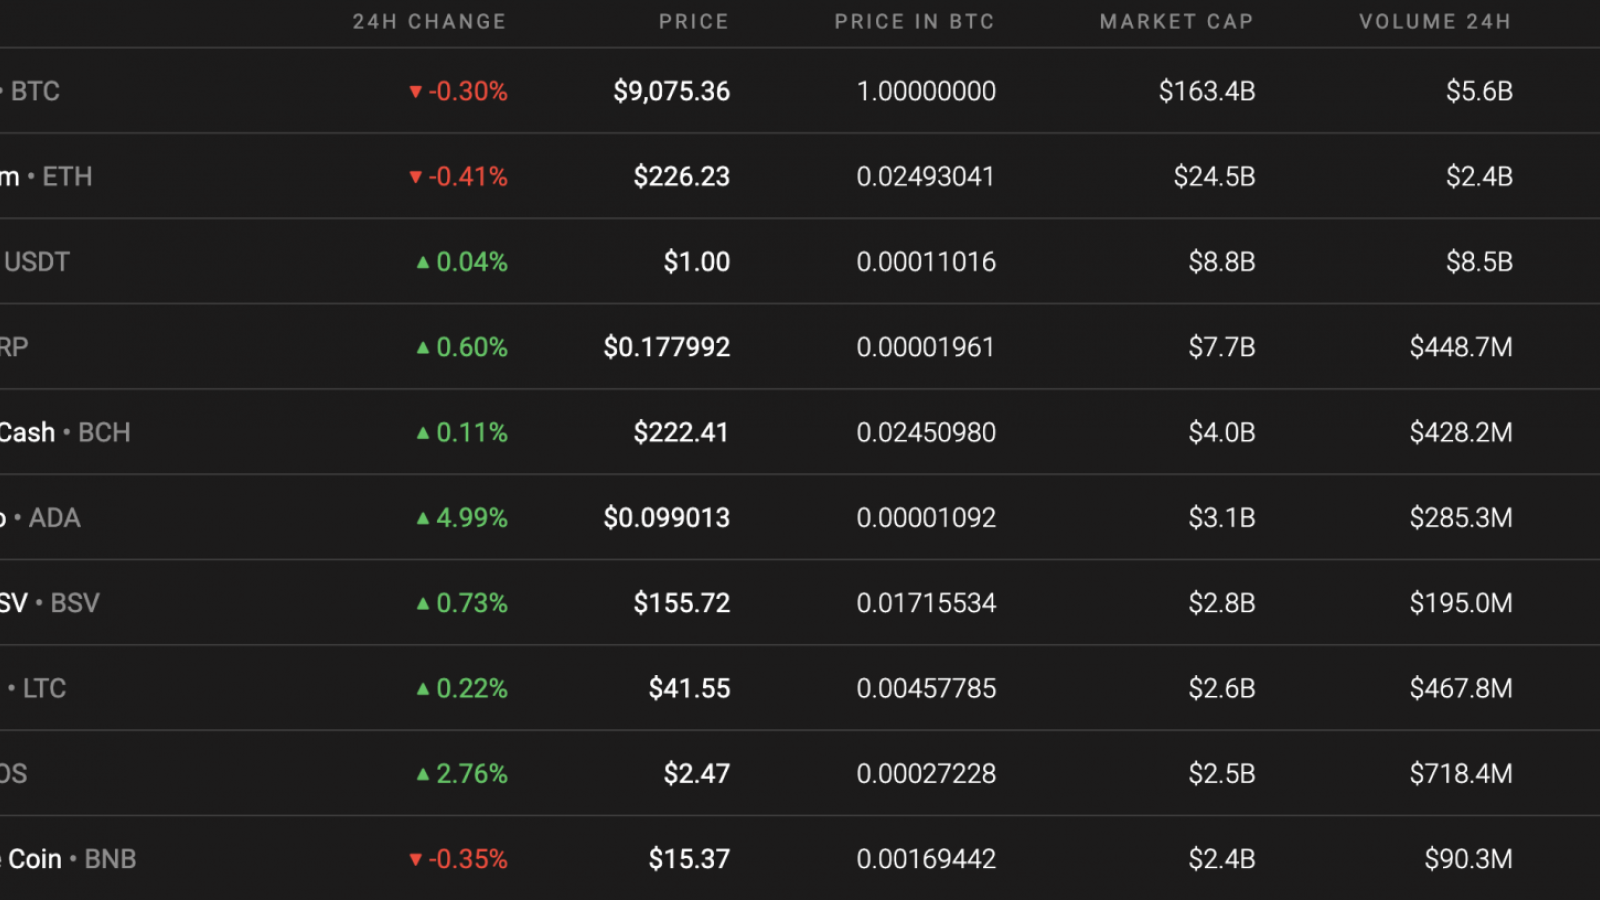Select BCH BTC price 0.02450980
The height and width of the screenshot is (900, 1600).
coord(927,433)
